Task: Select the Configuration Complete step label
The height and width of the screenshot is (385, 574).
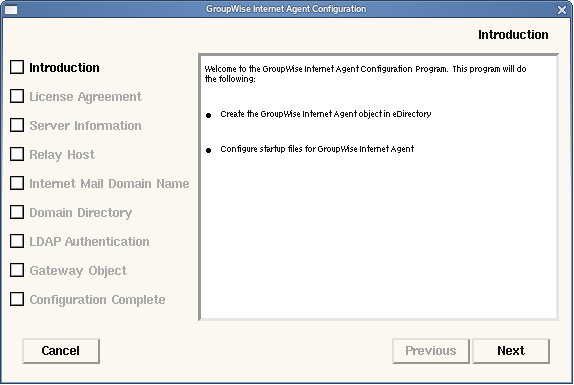Action: click(97, 300)
